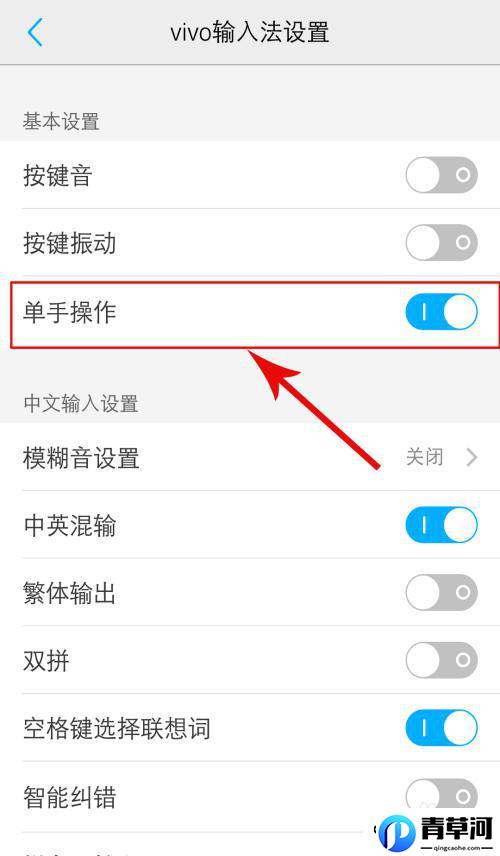The width and height of the screenshot is (500, 856).
Task: Enable the 智能纠错 smart correction toggle
Action: (441, 795)
